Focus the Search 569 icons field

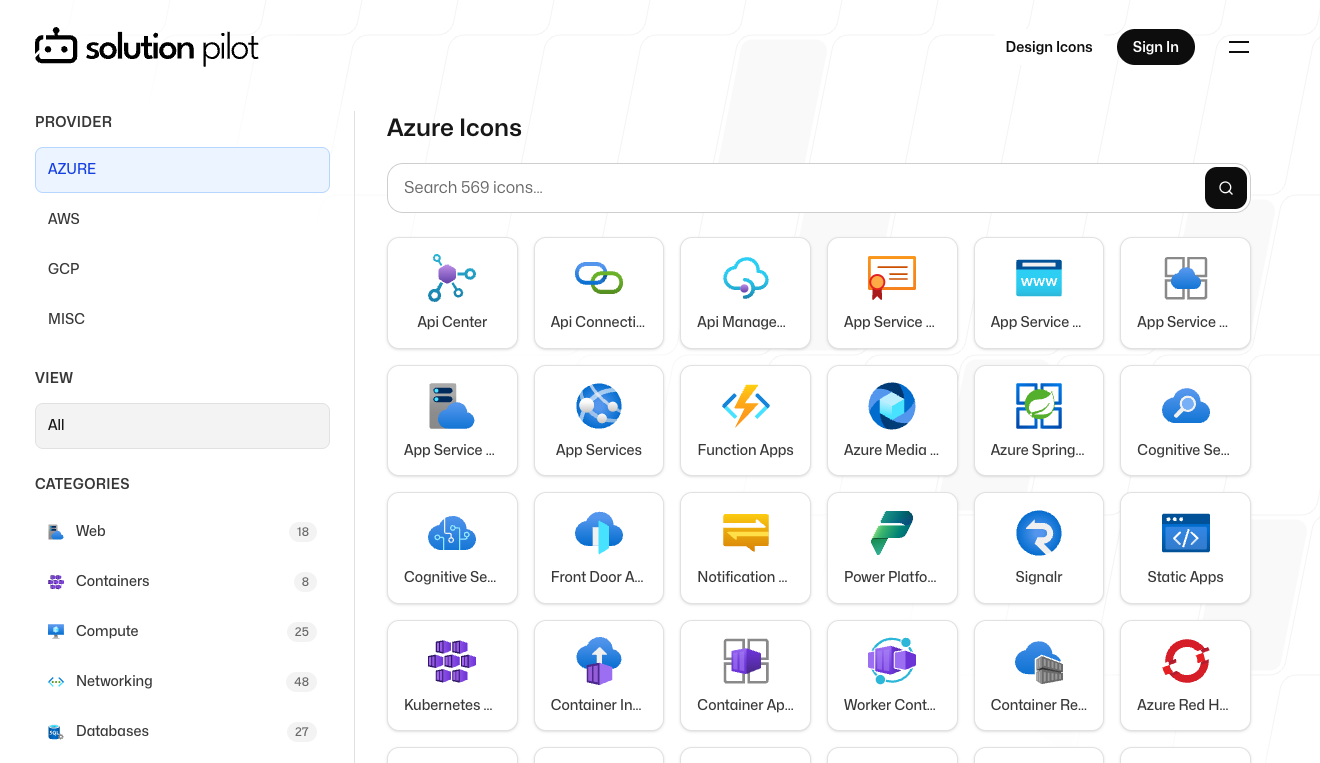pyautogui.click(x=796, y=188)
